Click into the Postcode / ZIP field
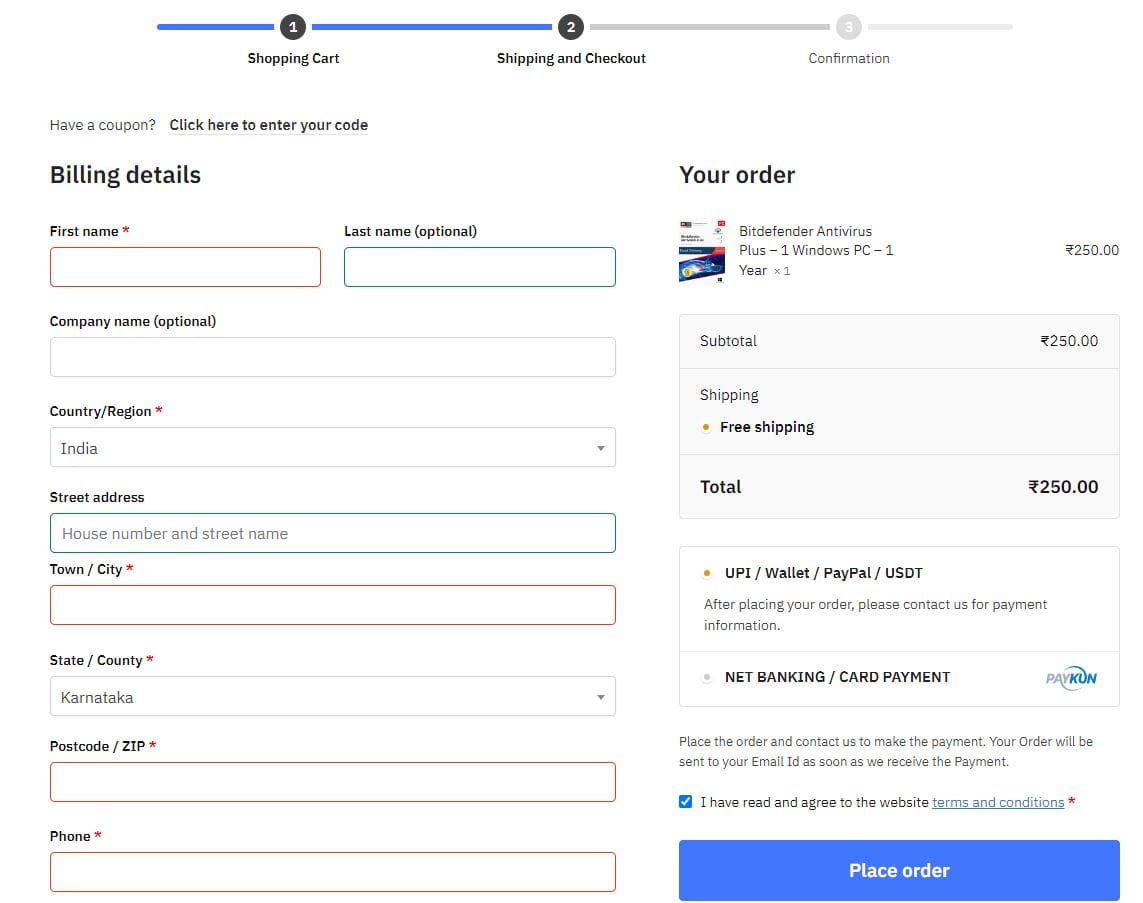 (332, 782)
